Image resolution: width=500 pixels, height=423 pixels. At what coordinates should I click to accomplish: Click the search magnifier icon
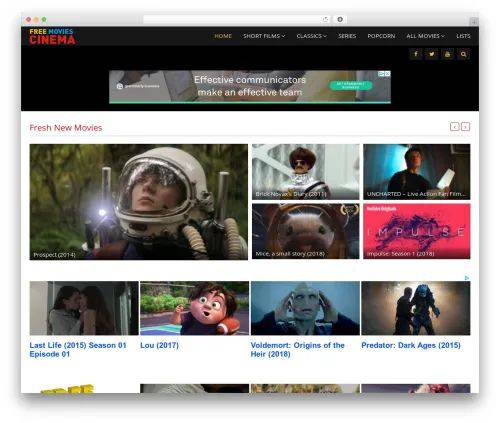(x=463, y=54)
